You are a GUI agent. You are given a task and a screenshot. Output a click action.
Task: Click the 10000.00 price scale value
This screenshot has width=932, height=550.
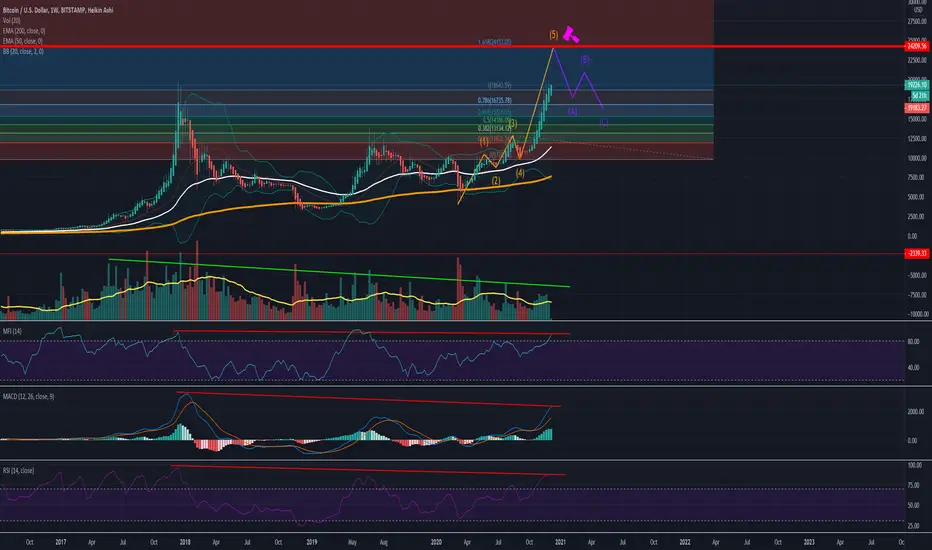(x=915, y=158)
